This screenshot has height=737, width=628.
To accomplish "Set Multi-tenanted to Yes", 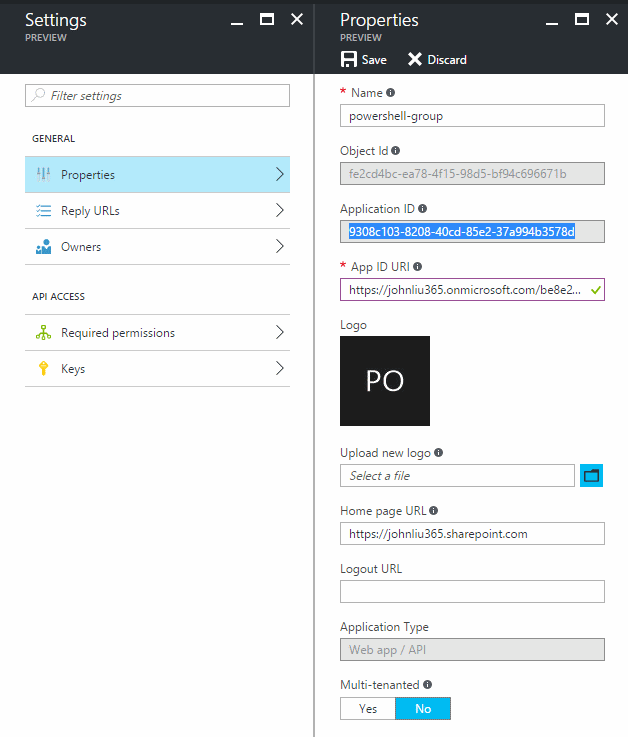I will pyautogui.click(x=368, y=708).
